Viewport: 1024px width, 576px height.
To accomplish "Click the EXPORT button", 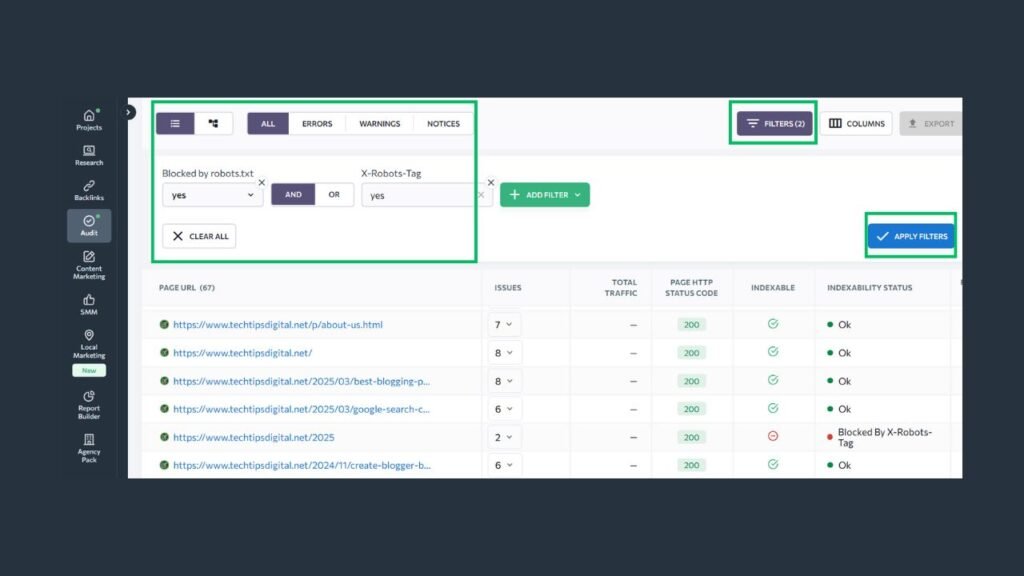I will pyautogui.click(x=931, y=123).
